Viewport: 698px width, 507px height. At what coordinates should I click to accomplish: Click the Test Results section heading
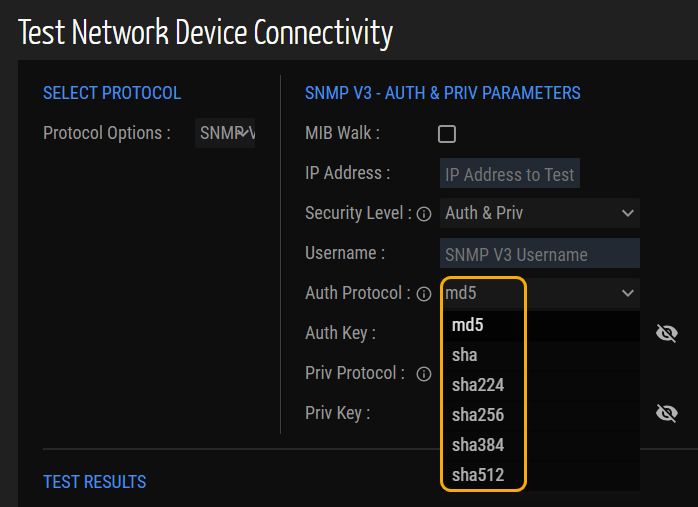(x=95, y=482)
